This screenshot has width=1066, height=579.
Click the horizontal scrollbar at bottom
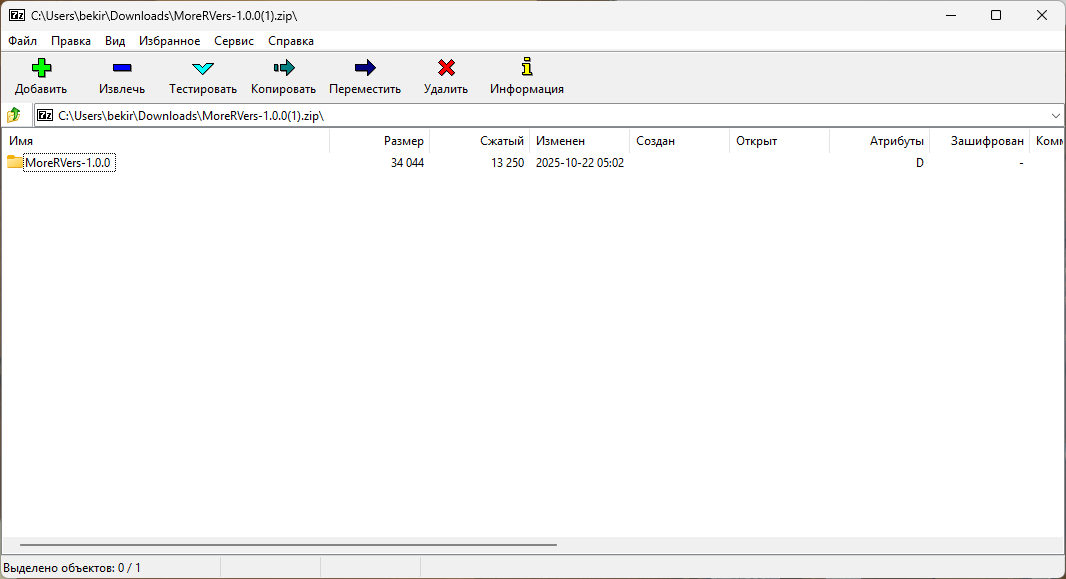[288, 545]
